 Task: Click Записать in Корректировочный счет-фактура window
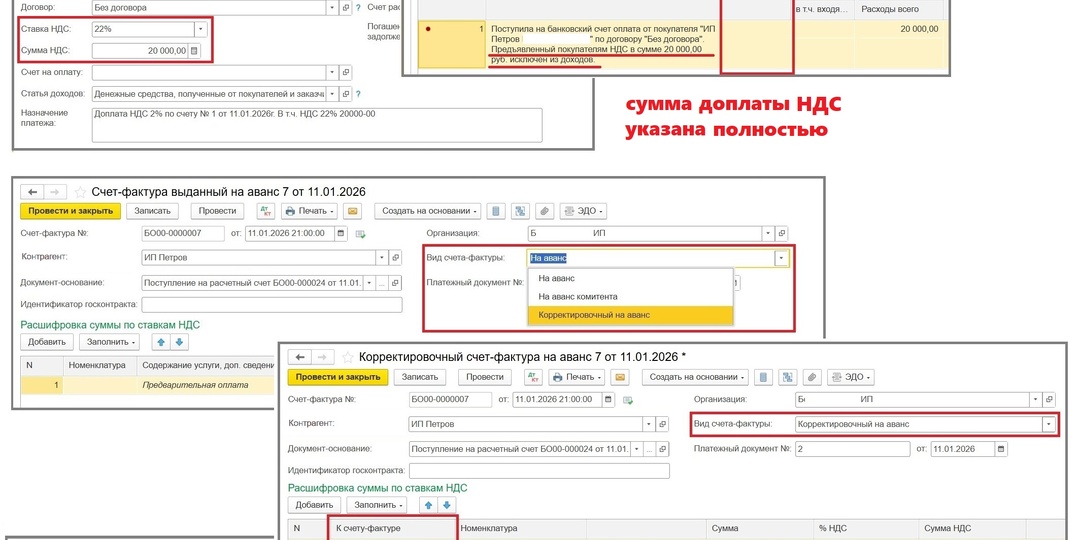coord(420,377)
